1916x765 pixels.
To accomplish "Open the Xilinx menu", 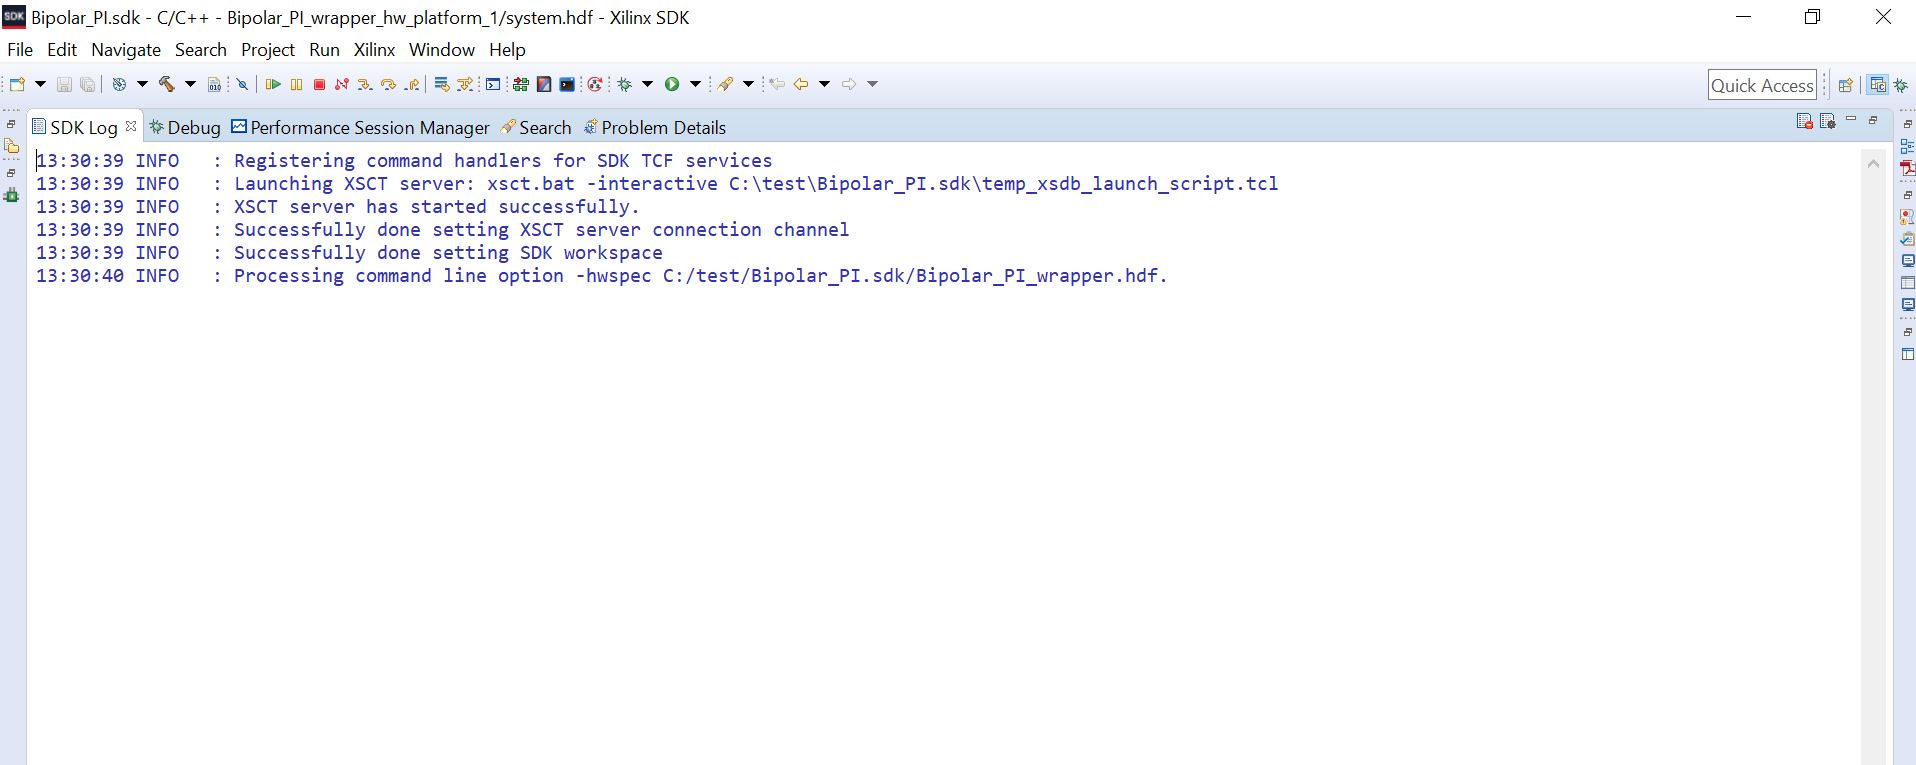I will point(374,50).
